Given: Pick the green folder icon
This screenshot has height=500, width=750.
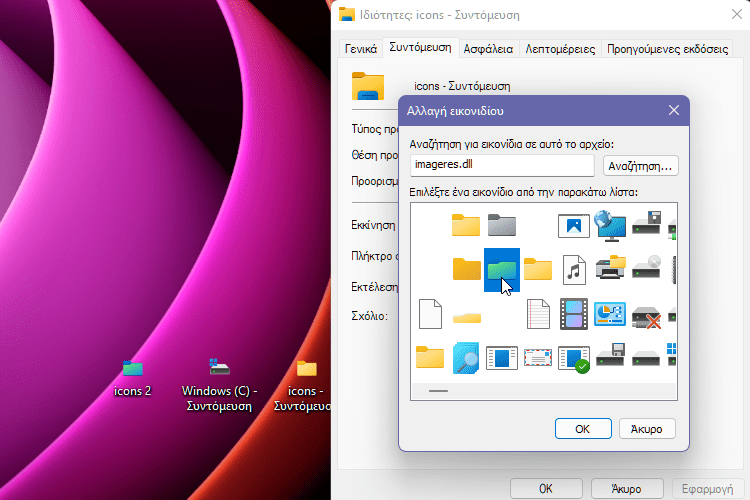Looking at the screenshot, I should [x=502, y=270].
